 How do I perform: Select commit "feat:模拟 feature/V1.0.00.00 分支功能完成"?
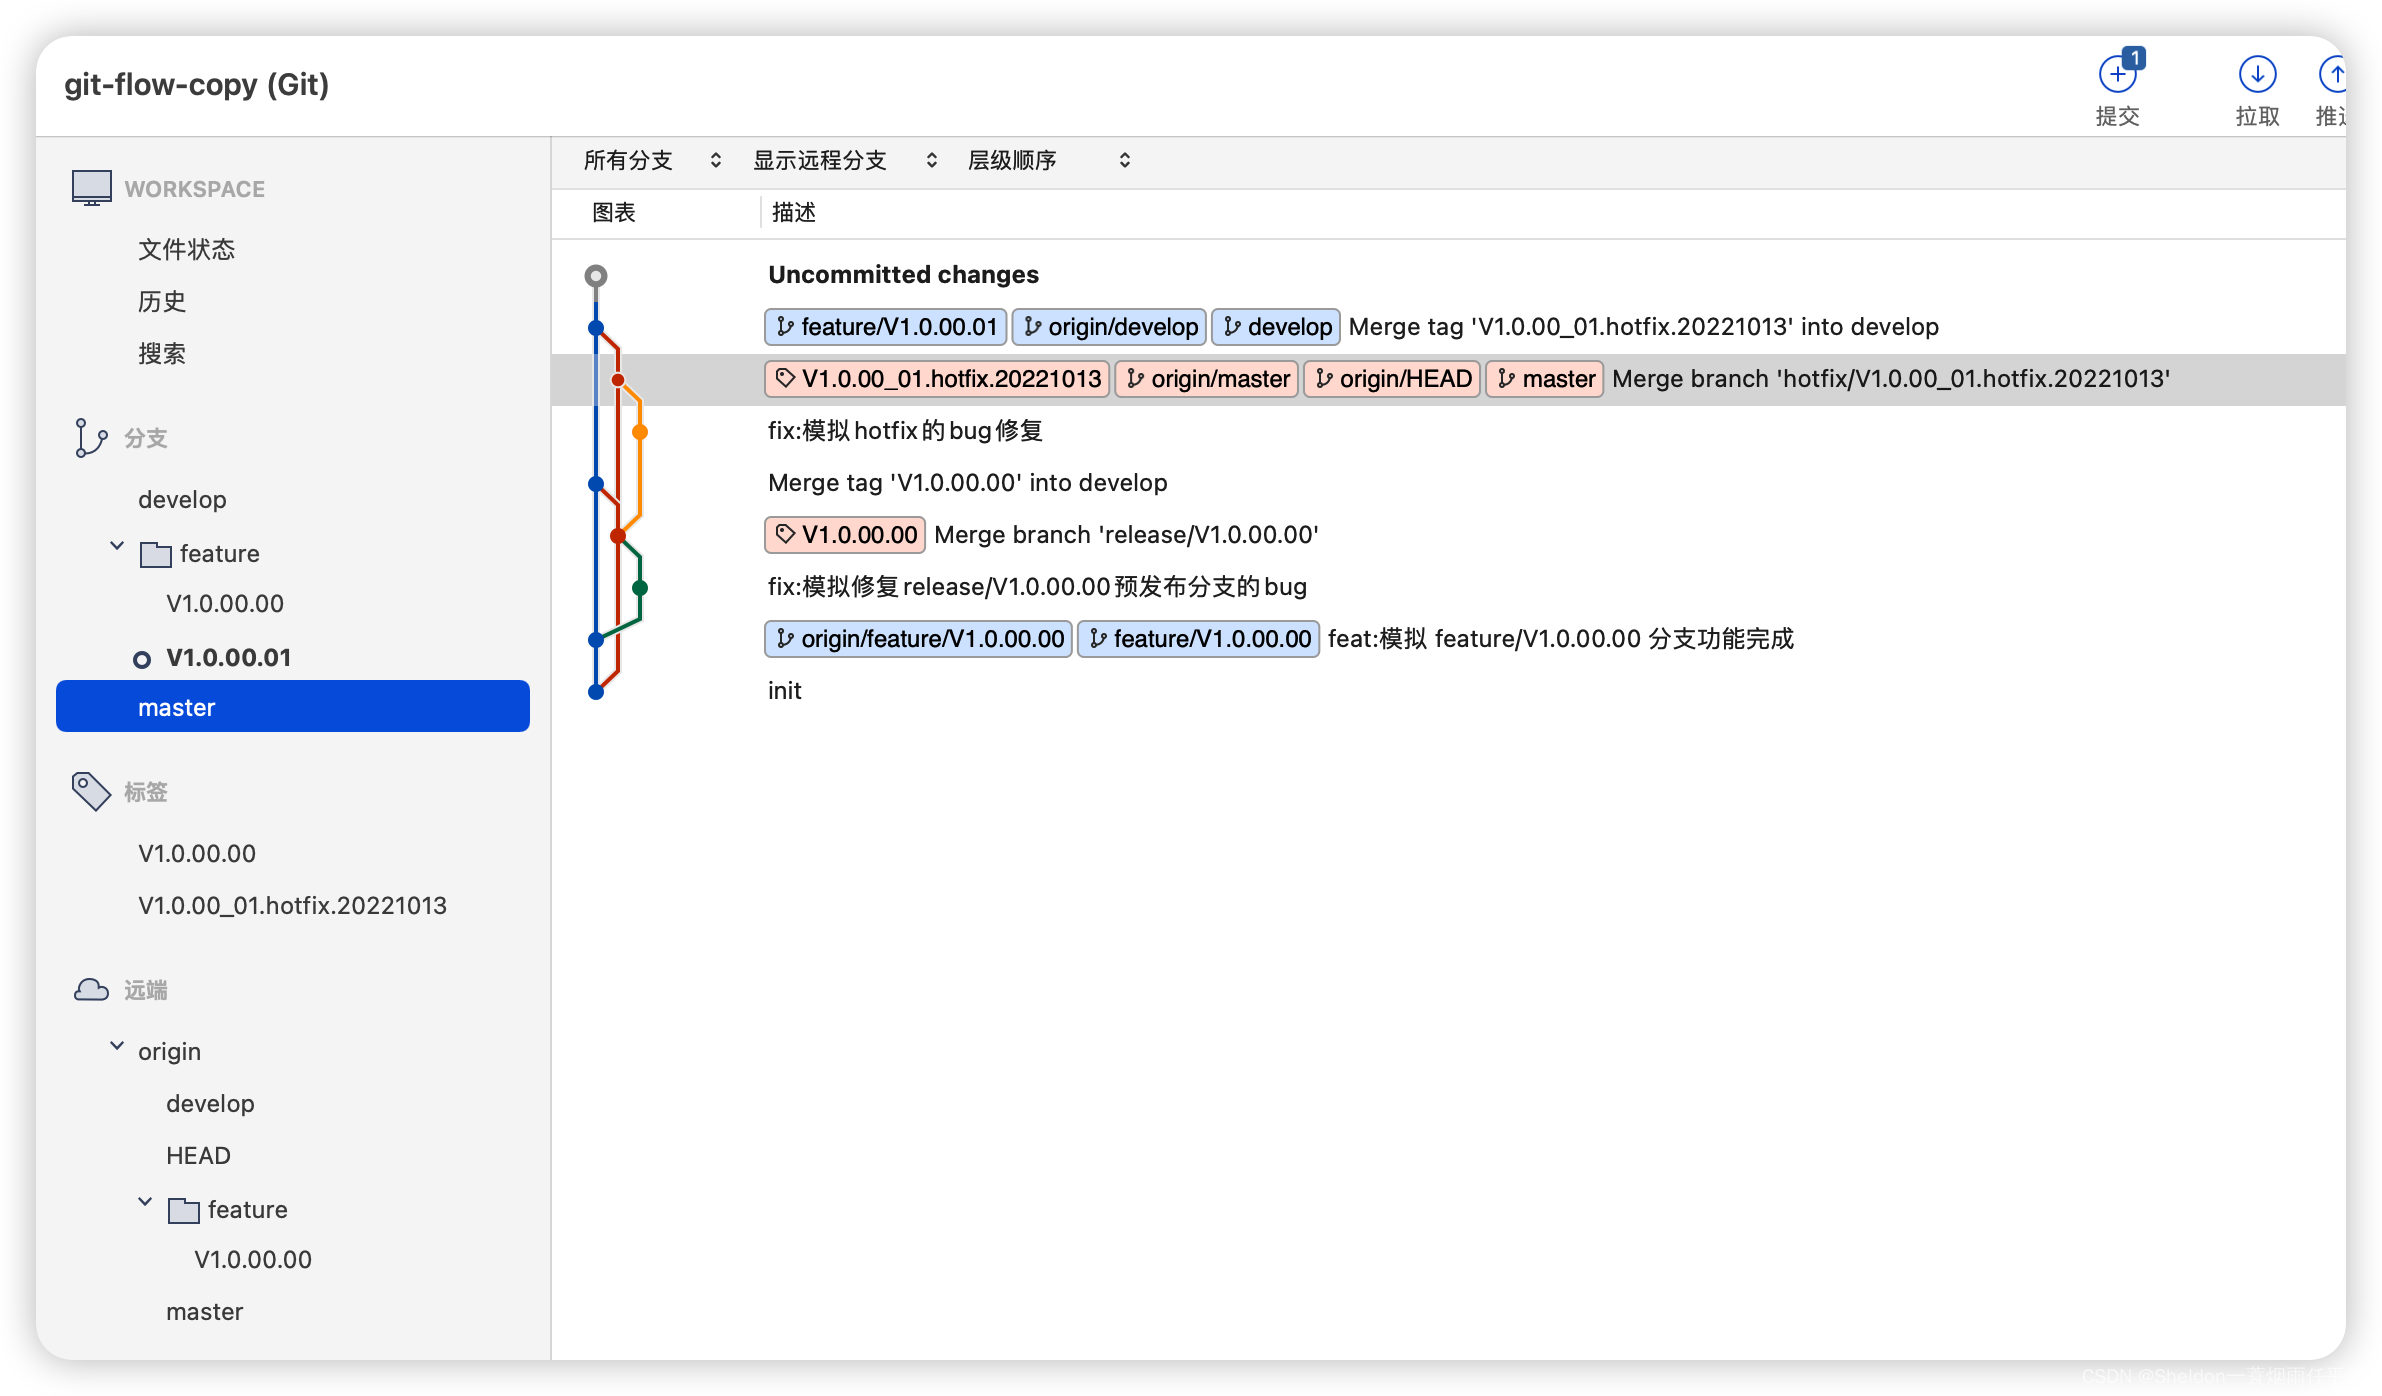1448,639
